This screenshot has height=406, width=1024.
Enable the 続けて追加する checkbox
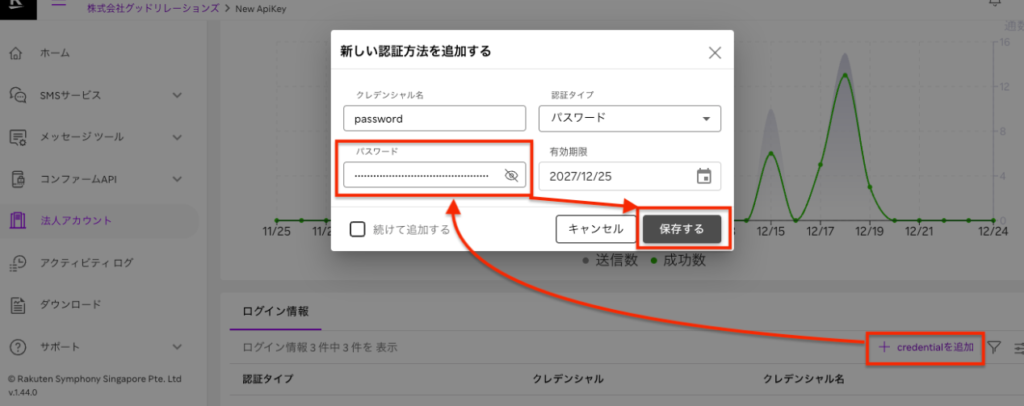click(x=357, y=229)
